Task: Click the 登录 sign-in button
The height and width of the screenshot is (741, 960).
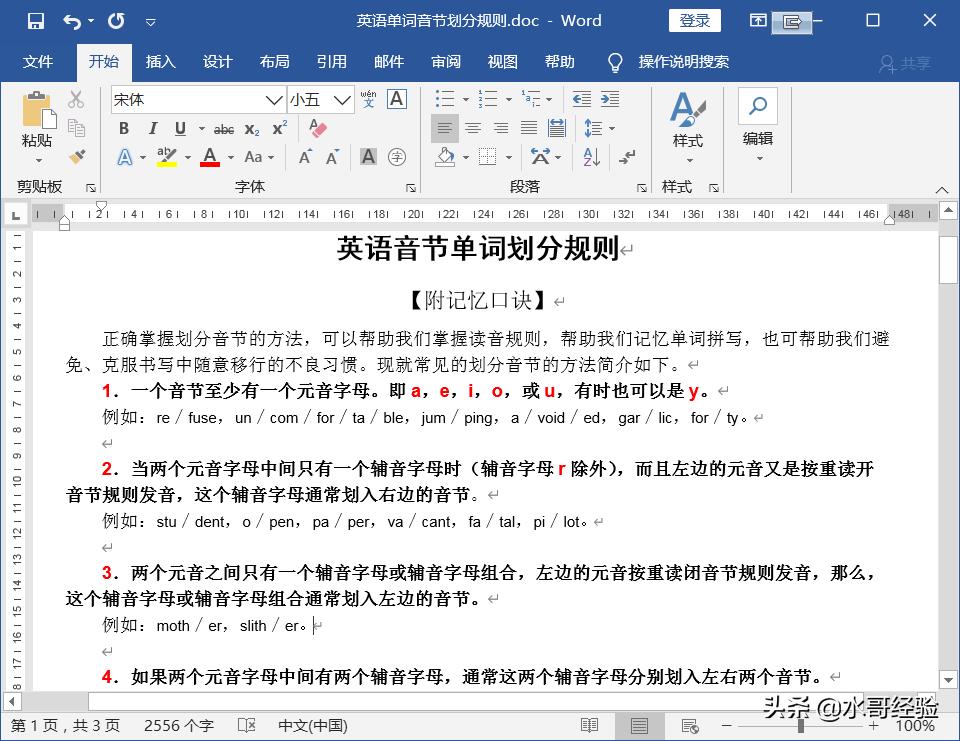Action: point(694,19)
